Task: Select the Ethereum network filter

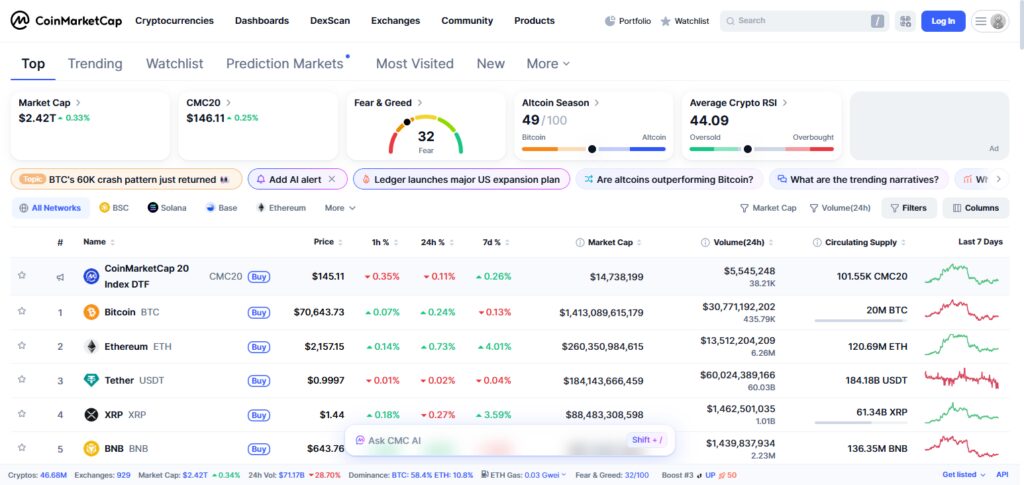Action: [x=281, y=208]
